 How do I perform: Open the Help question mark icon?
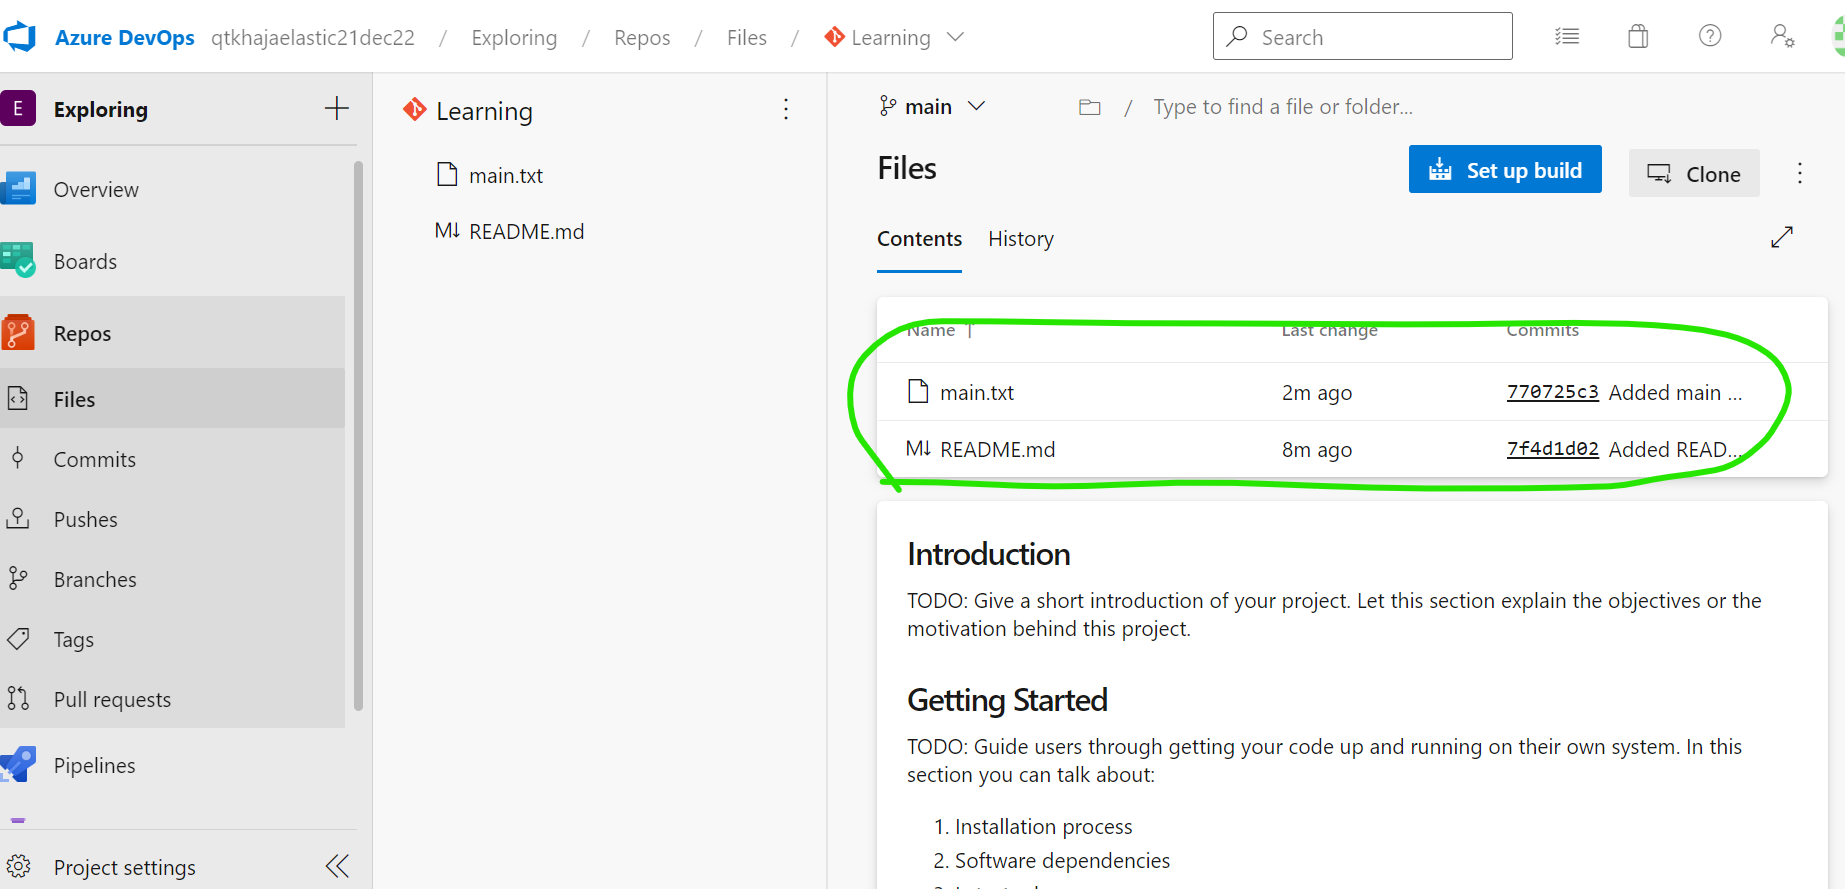tap(1710, 37)
